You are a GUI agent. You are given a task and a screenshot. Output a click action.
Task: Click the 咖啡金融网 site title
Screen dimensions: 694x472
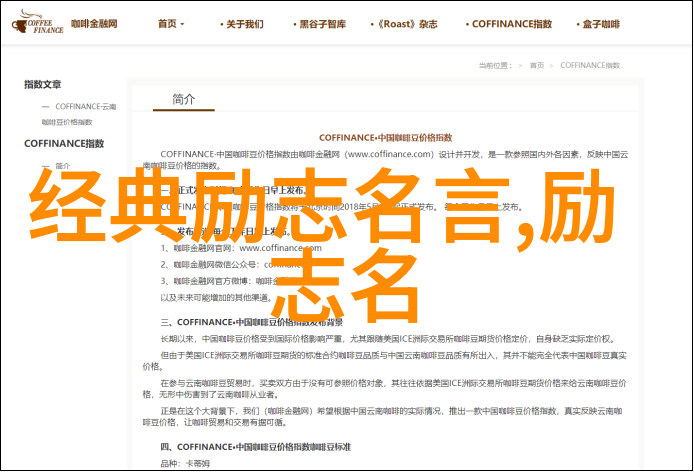[x=94, y=23]
